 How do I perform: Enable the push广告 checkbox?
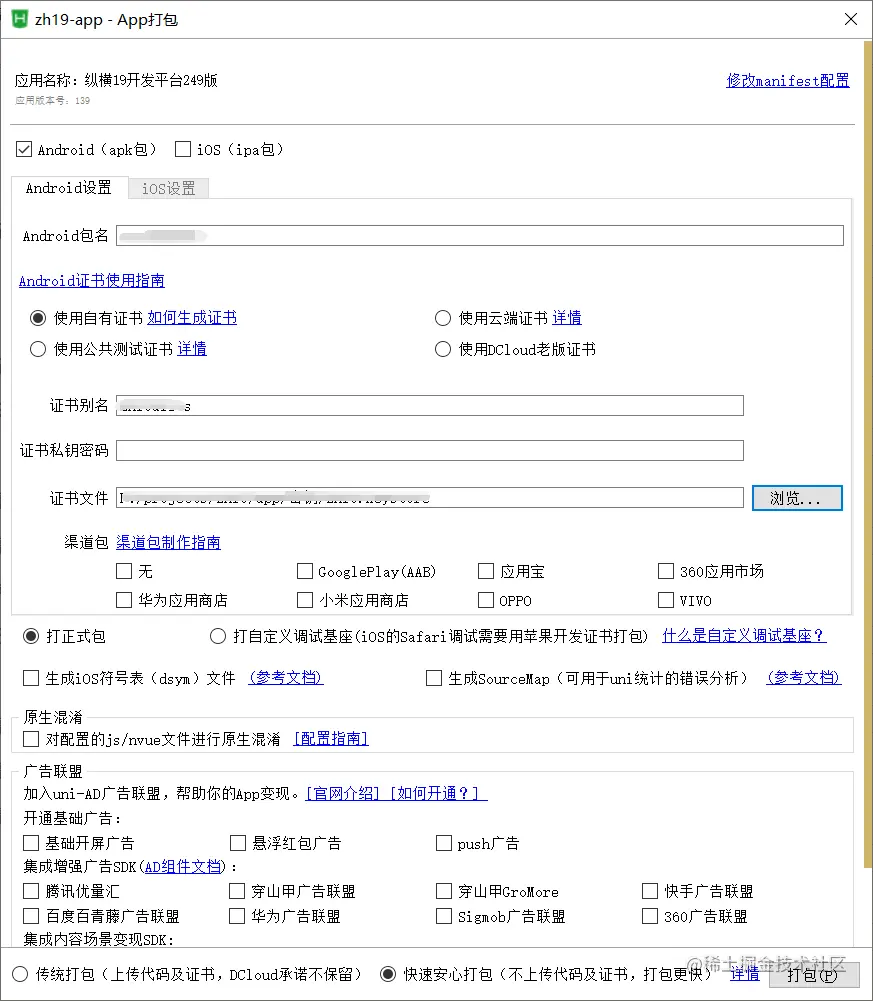click(444, 843)
